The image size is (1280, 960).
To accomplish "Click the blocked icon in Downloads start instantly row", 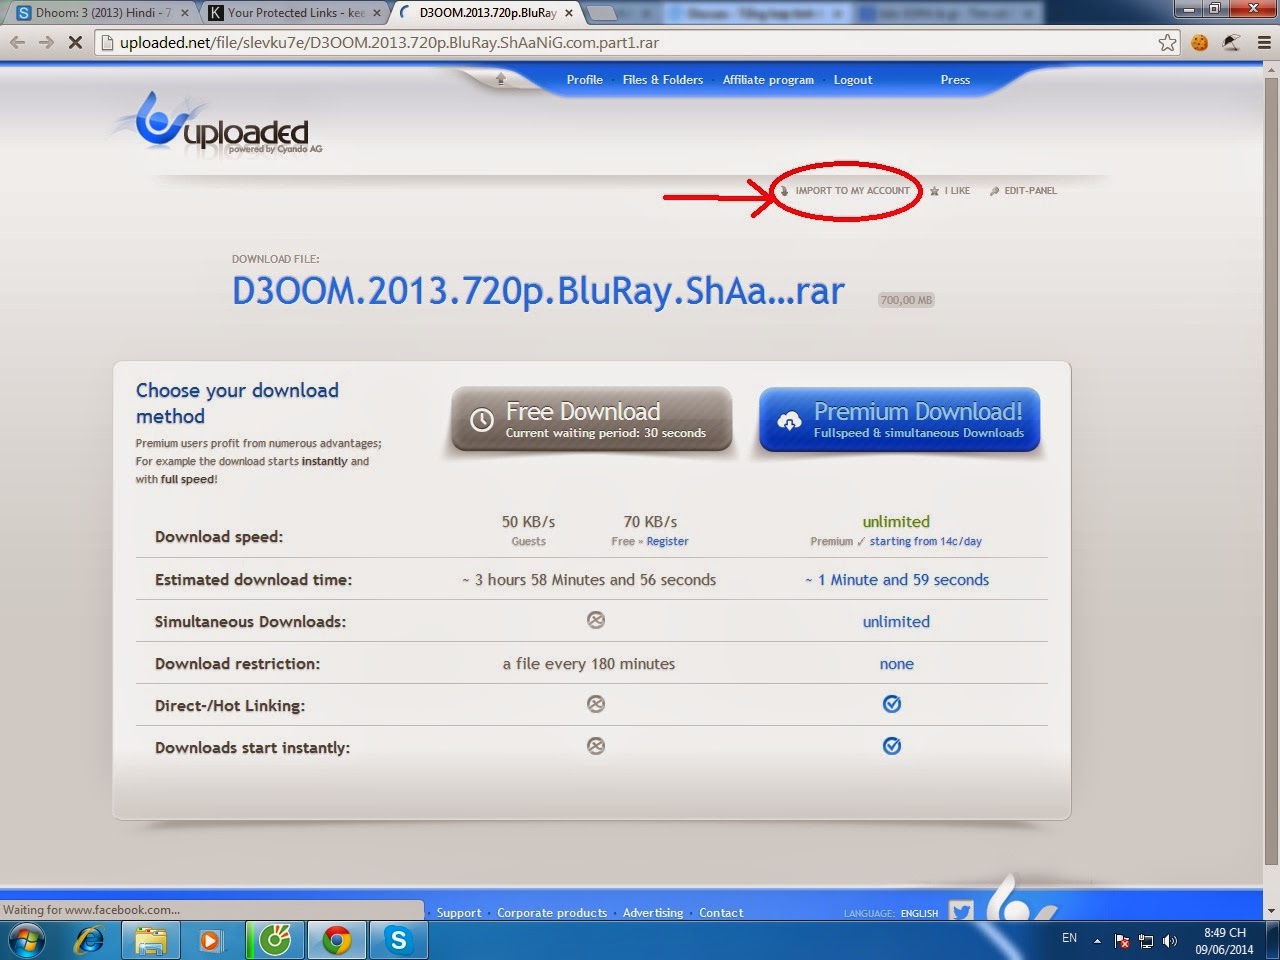I will (x=596, y=746).
